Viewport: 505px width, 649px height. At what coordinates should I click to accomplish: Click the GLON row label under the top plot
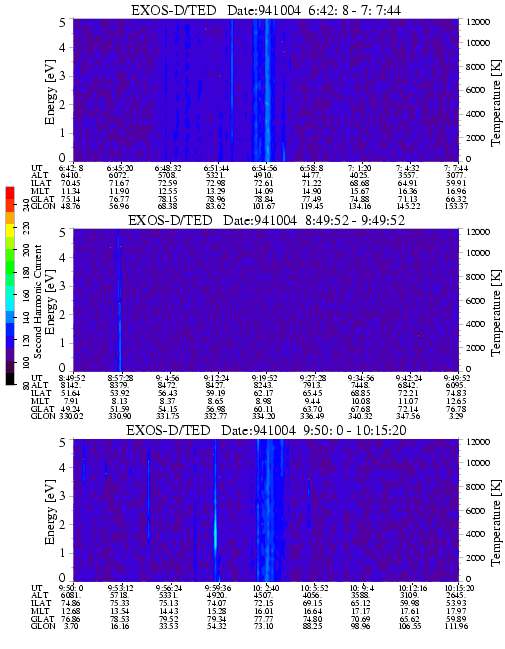[x=43, y=206]
